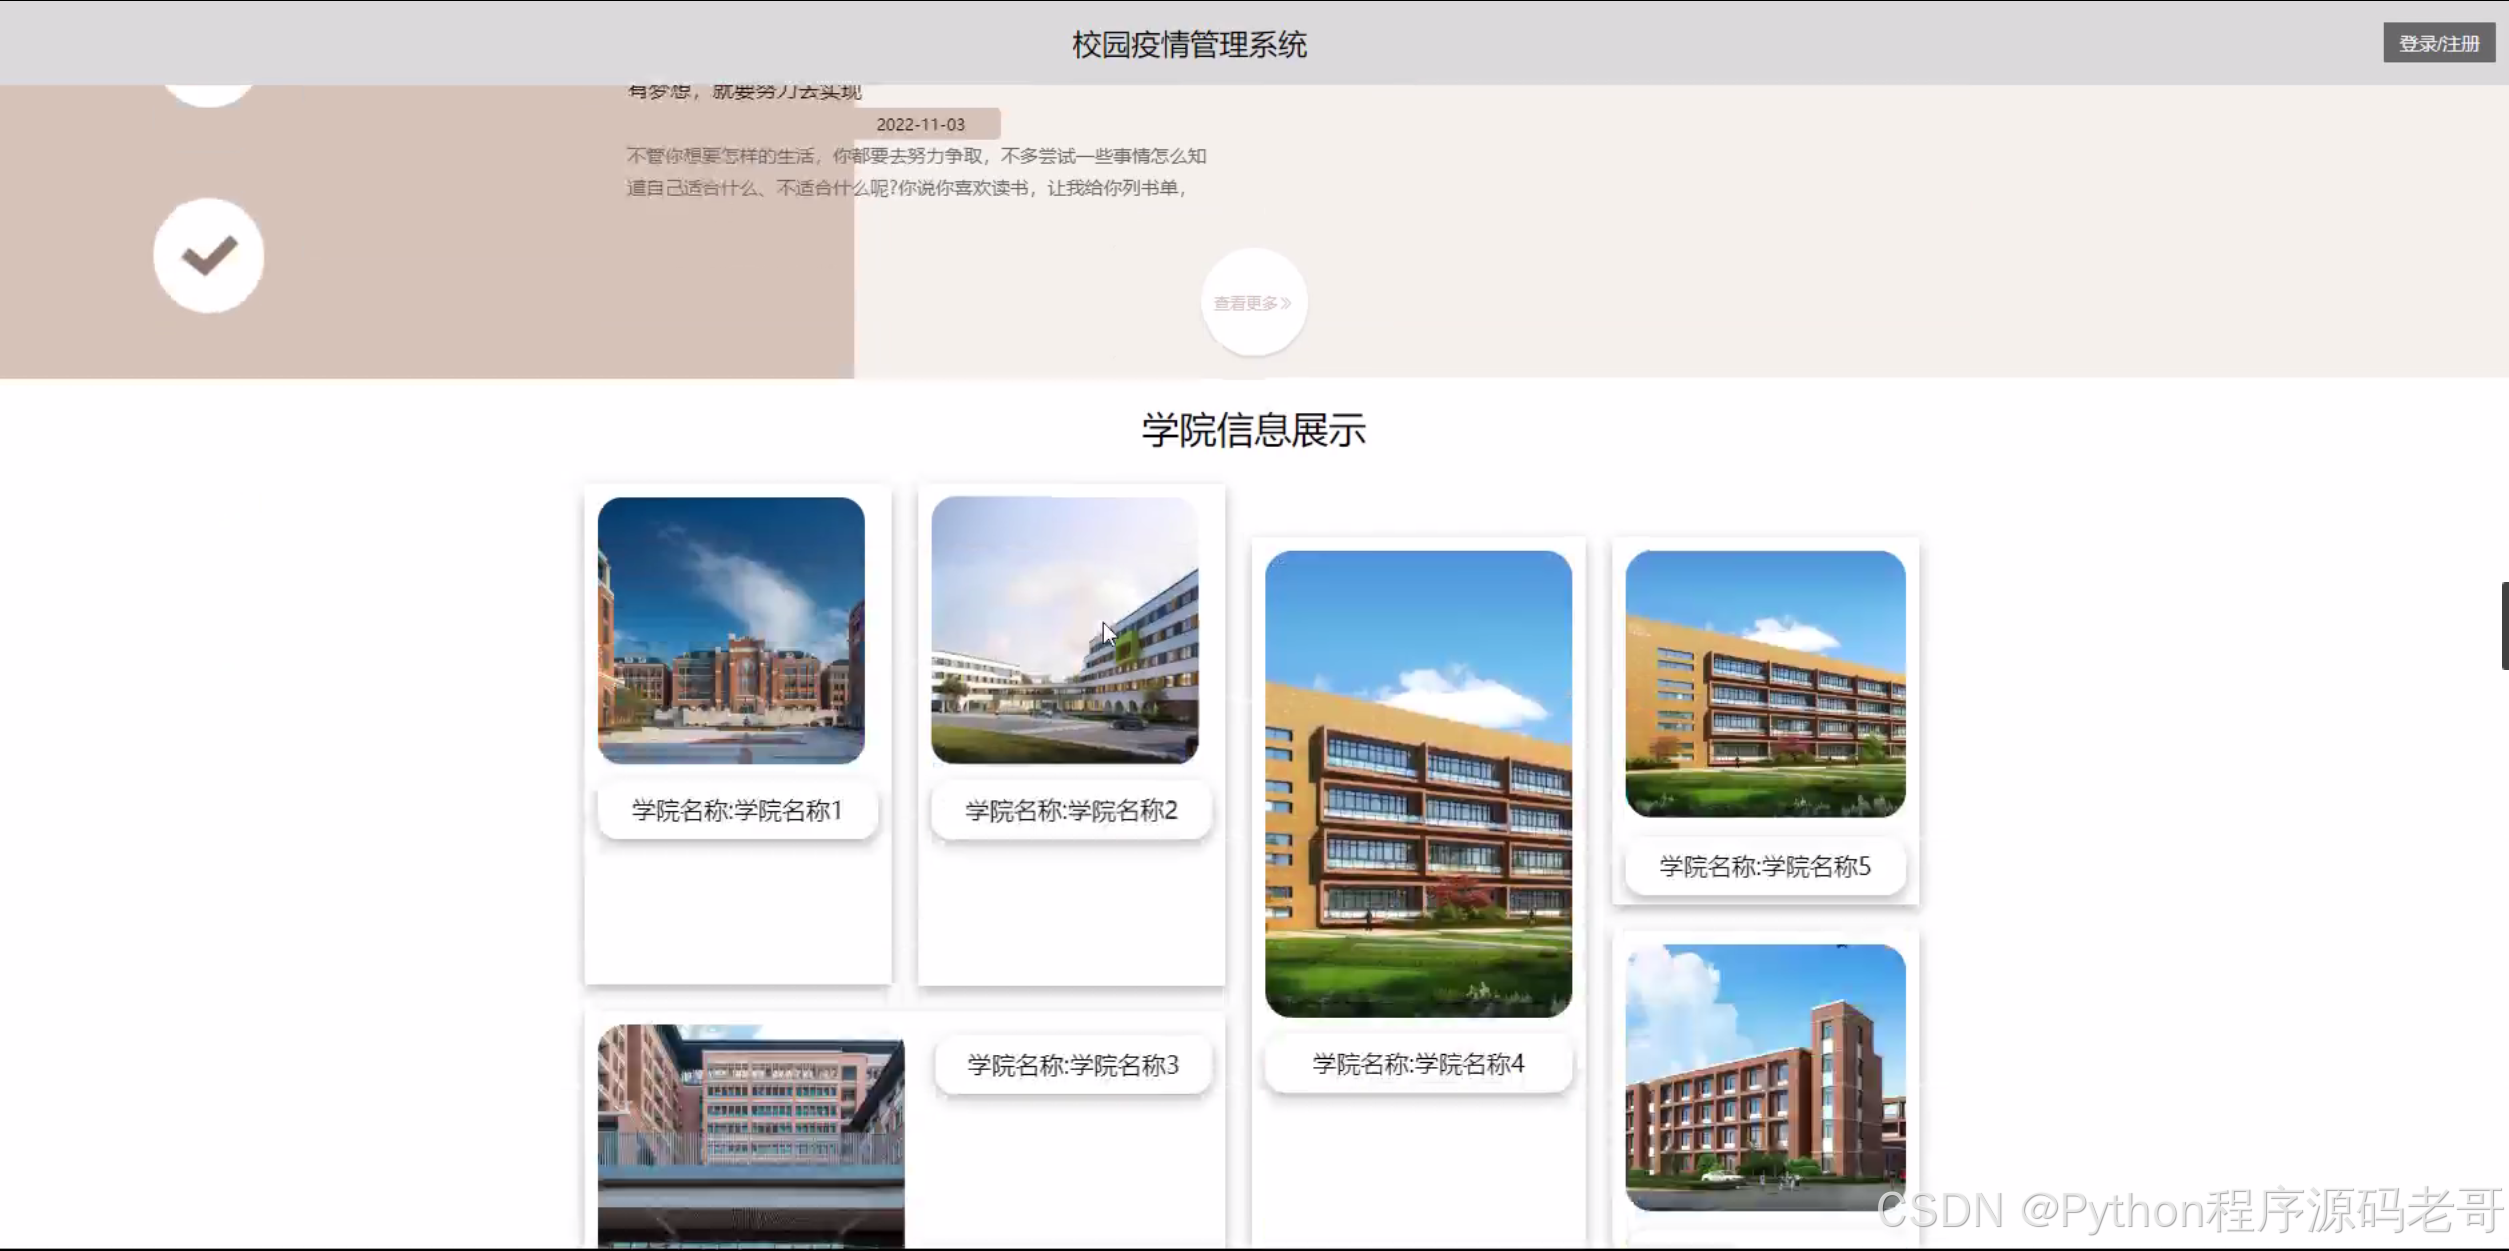The image size is (2509, 1251).
Task: Click the partially visible circle icon above the checkmark
Action: coord(208,94)
